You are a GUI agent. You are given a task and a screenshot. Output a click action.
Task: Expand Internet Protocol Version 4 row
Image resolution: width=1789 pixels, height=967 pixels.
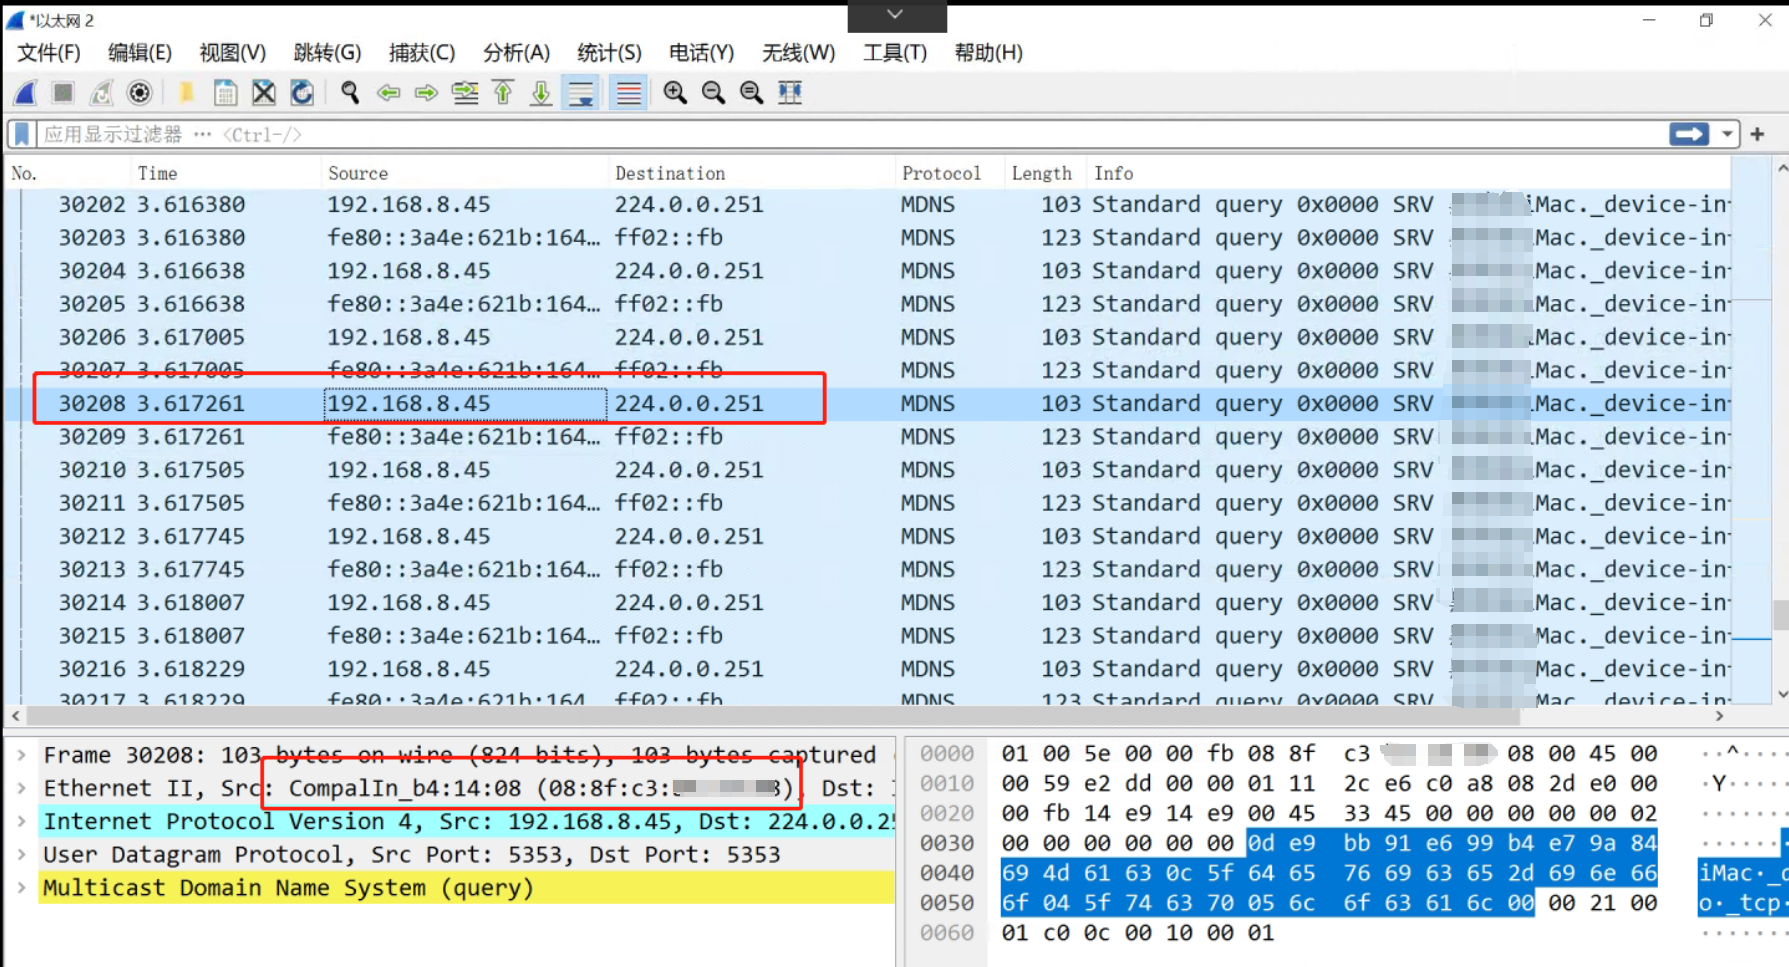[21, 821]
